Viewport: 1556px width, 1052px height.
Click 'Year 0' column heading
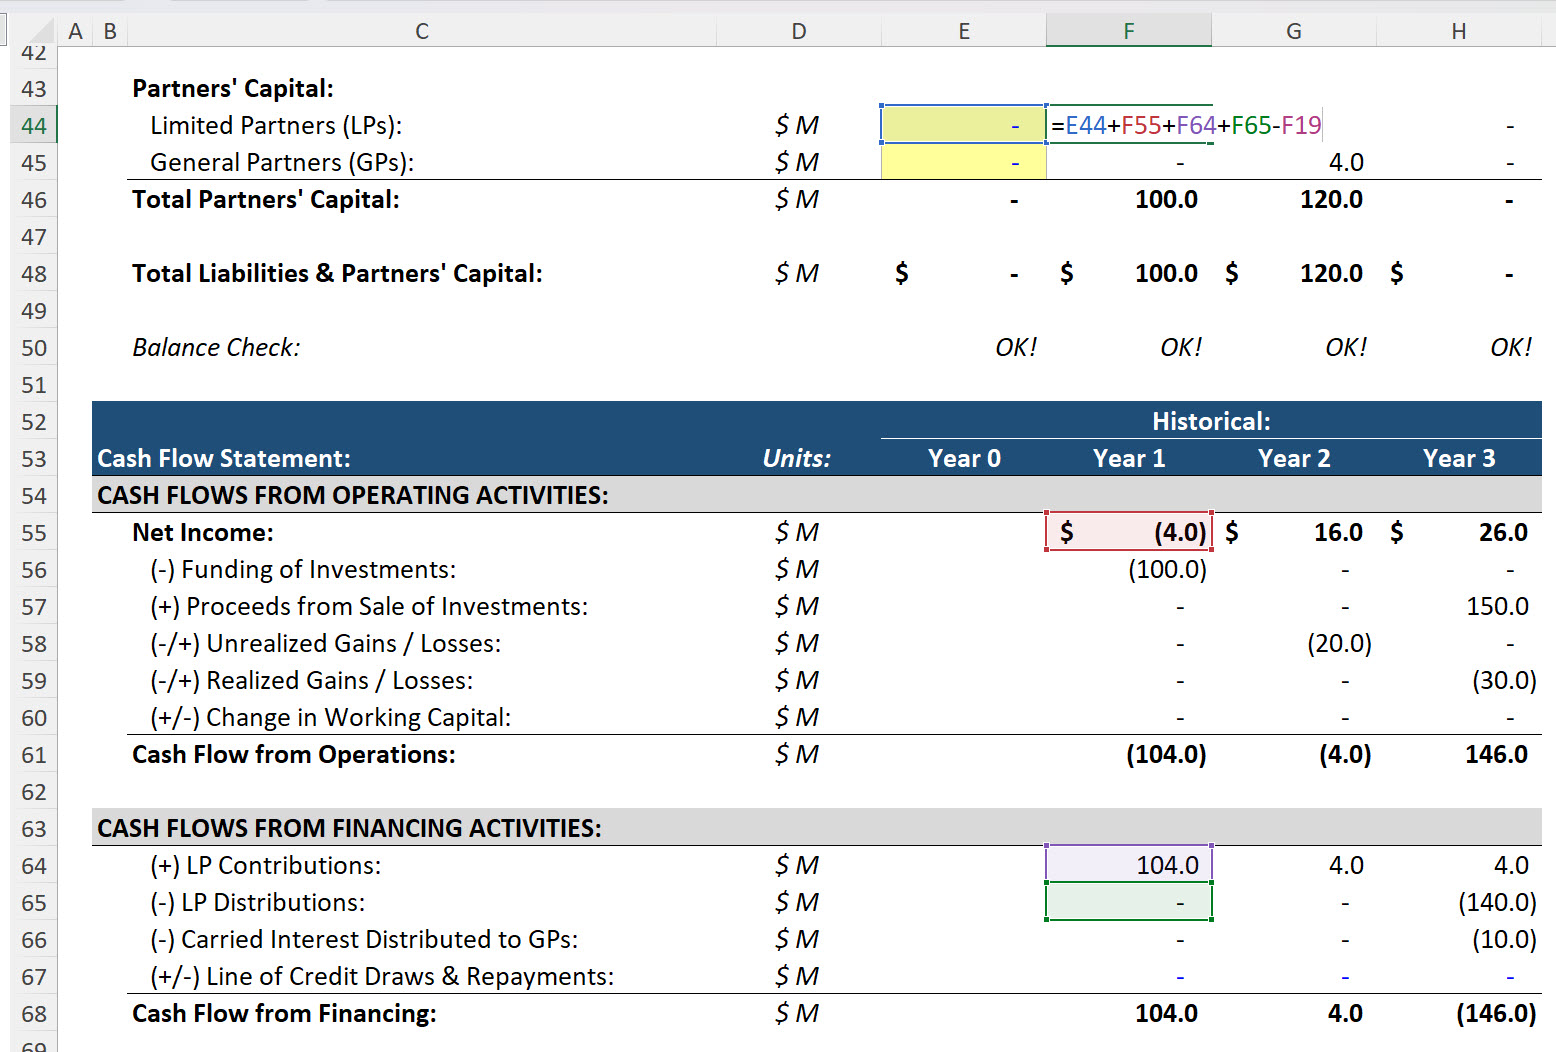click(964, 458)
